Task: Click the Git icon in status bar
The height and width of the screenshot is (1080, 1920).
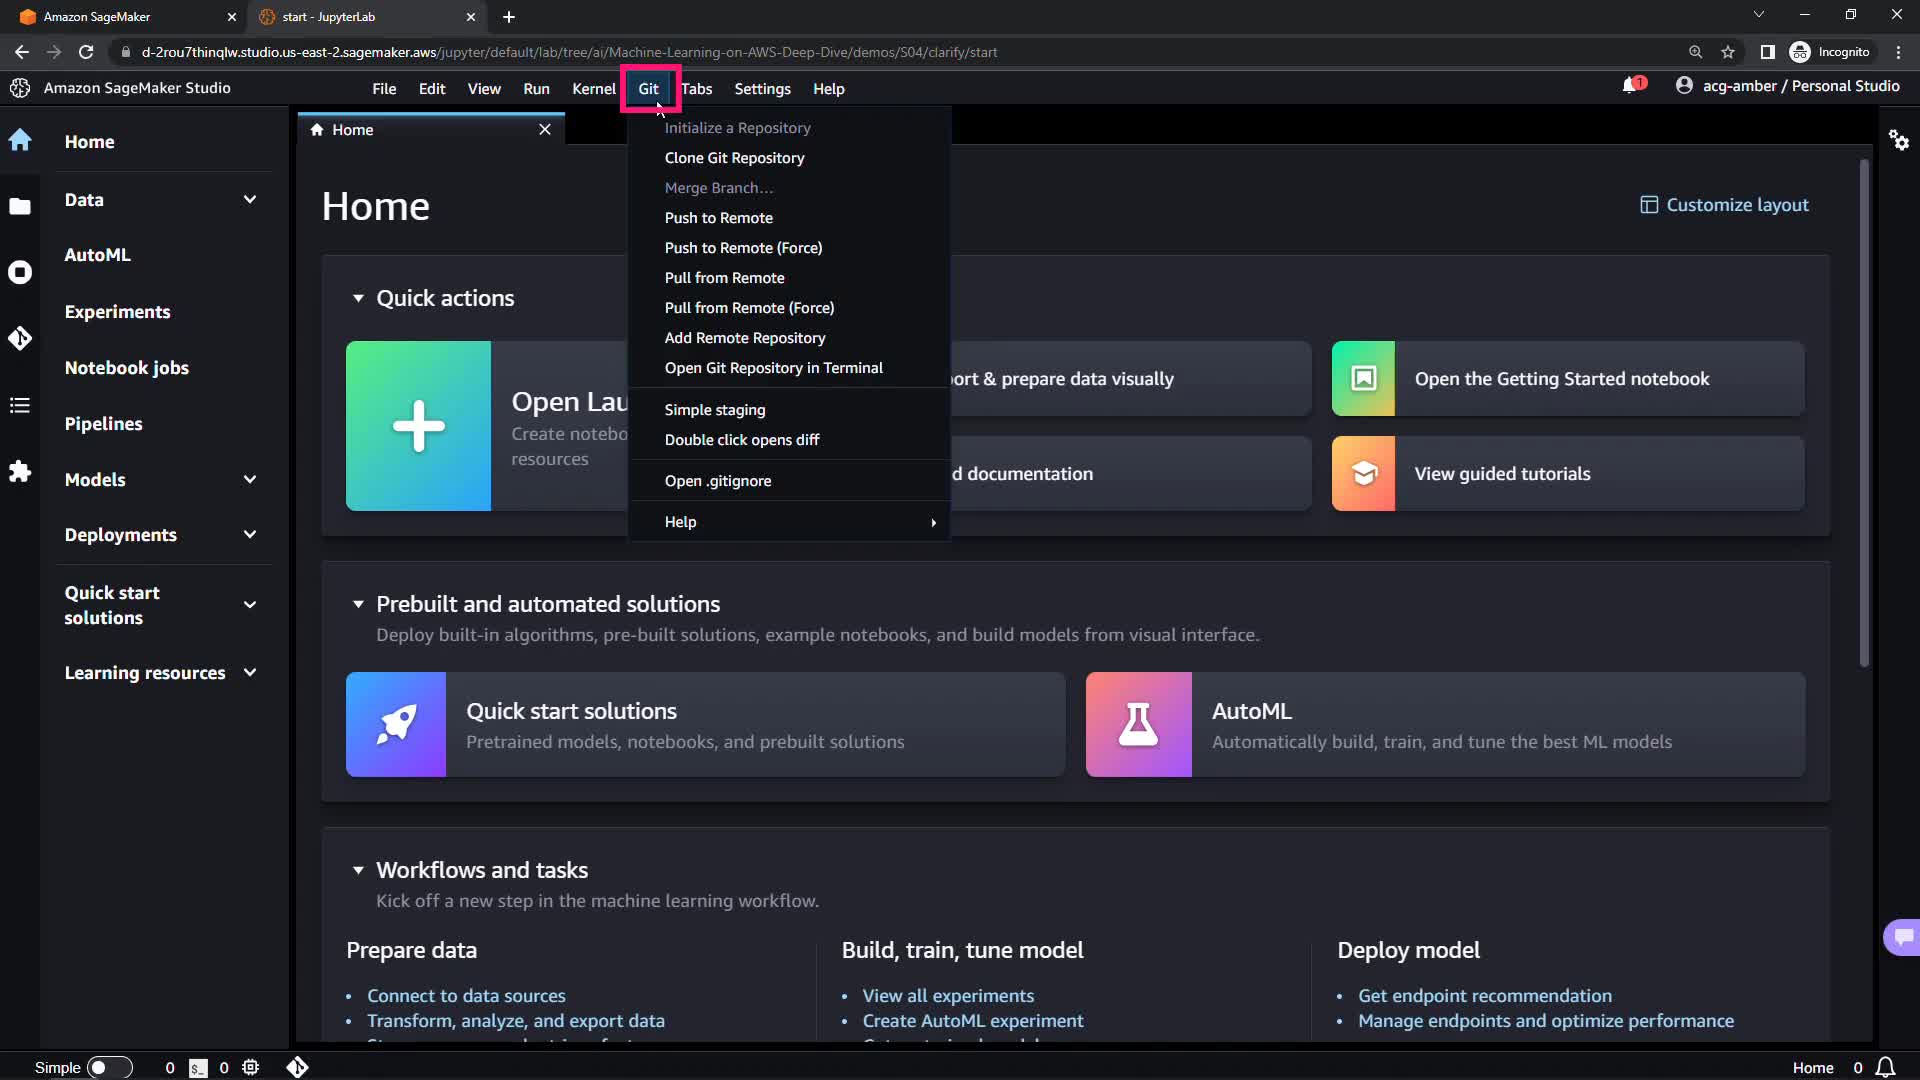Action: (x=297, y=1067)
